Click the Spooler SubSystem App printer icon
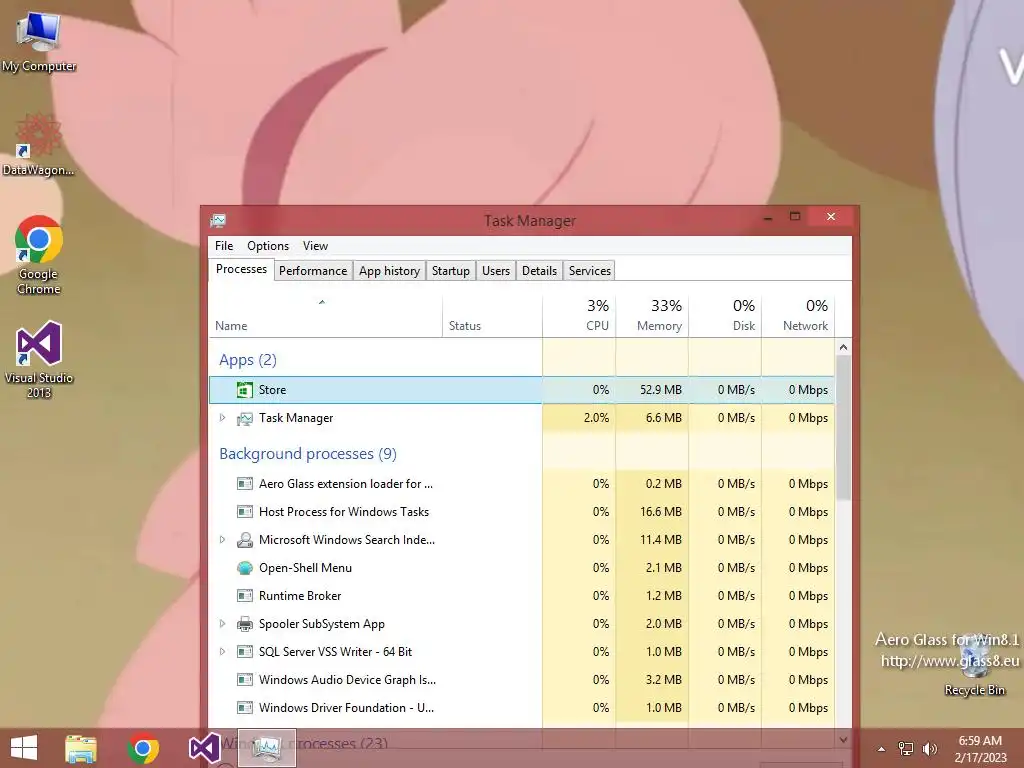This screenshot has width=1024, height=768. (244, 624)
